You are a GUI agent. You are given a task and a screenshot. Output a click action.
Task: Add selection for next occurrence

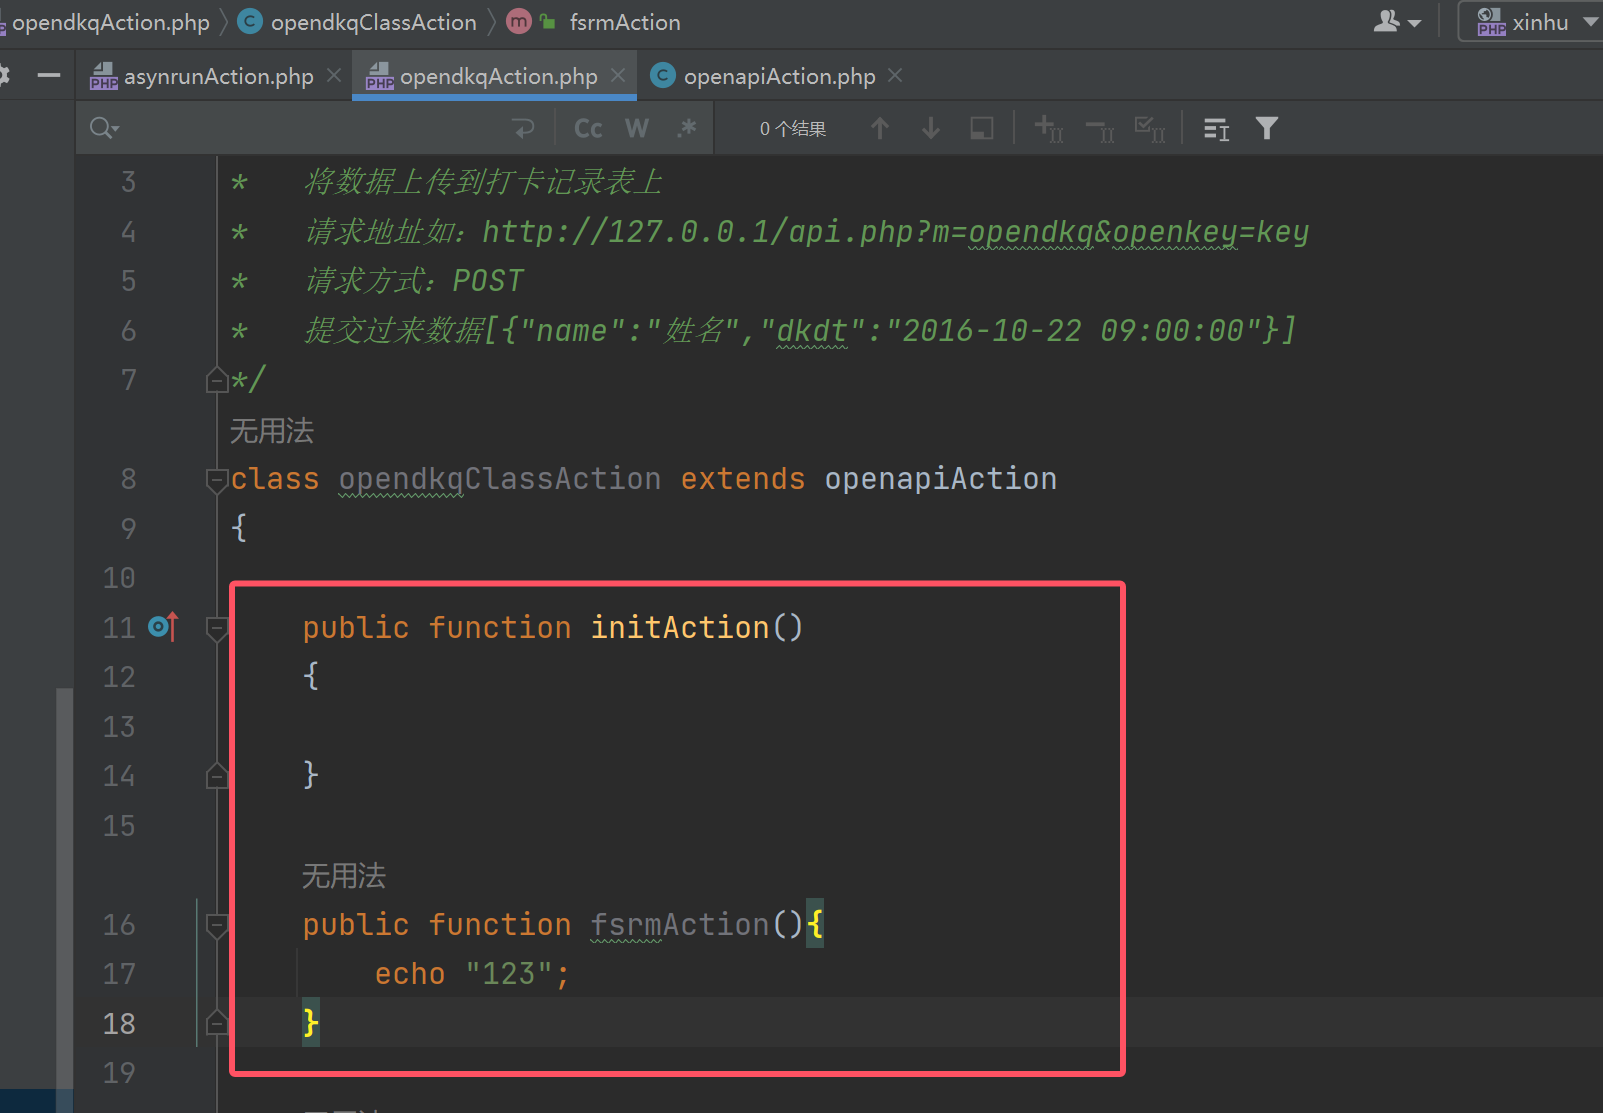point(1048,128)
